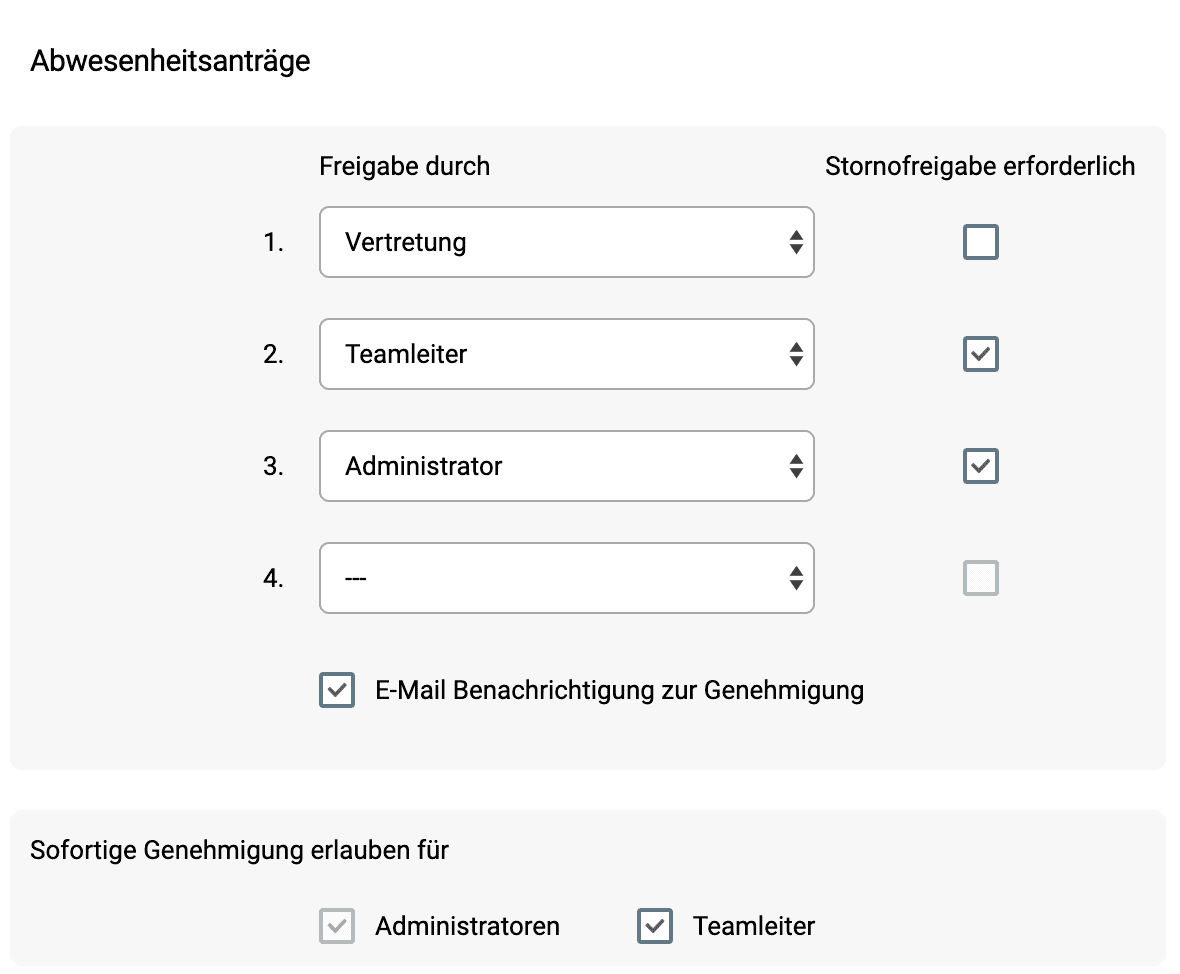Screen dimensions: 1180x974
Task: Open the second approver dropdown showing Teamleiter
Action: pos(566,354)
